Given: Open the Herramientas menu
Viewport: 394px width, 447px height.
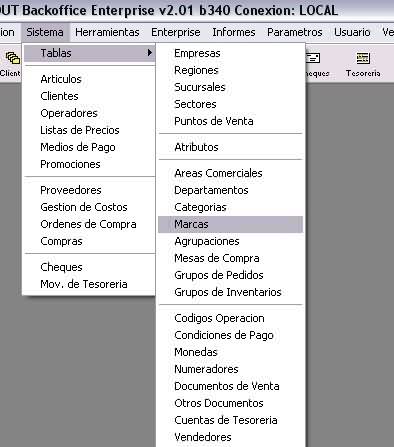Looking at the screenshot, I should (x=107, y=32).
